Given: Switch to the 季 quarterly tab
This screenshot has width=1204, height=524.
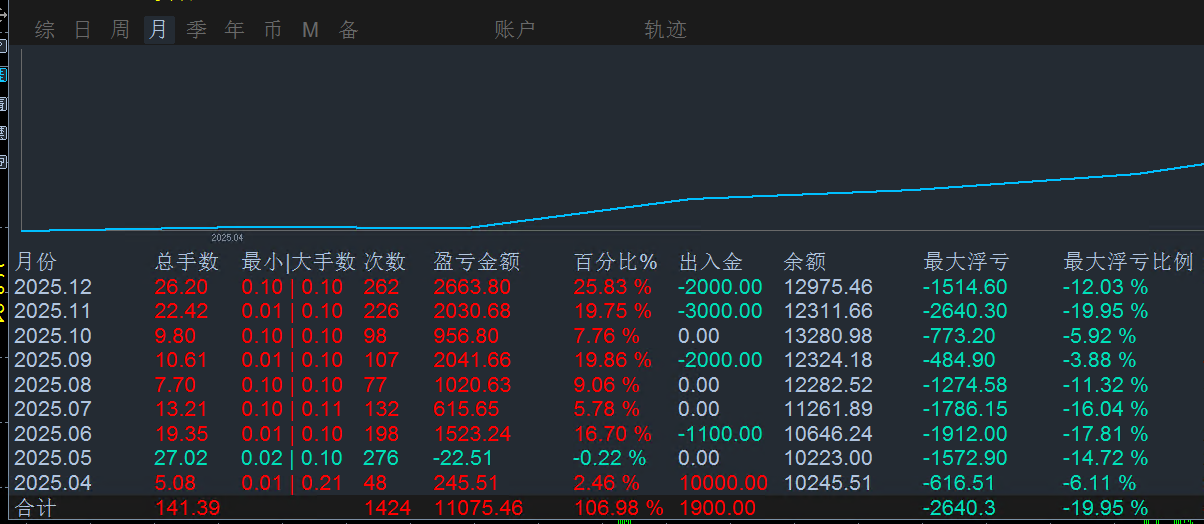Looking at the screenshot, I should pos(197,30).
